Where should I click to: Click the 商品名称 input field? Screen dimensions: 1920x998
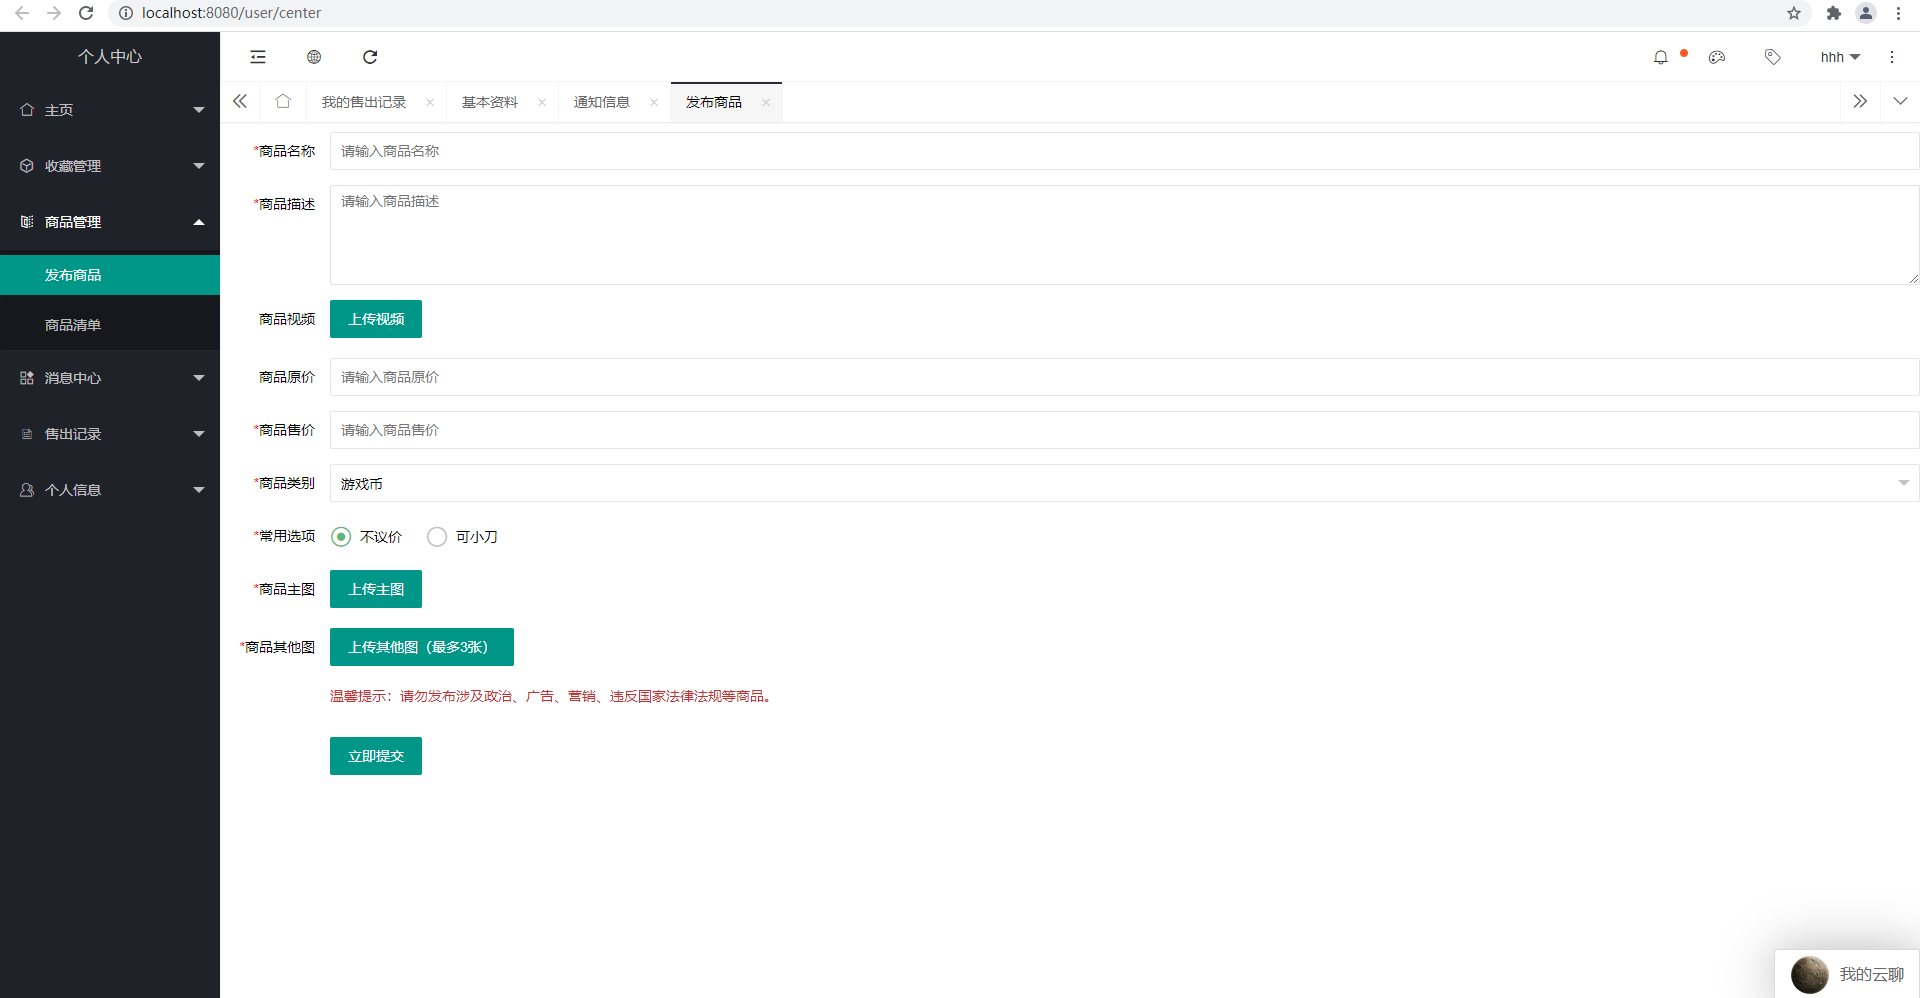point(1123,151)
